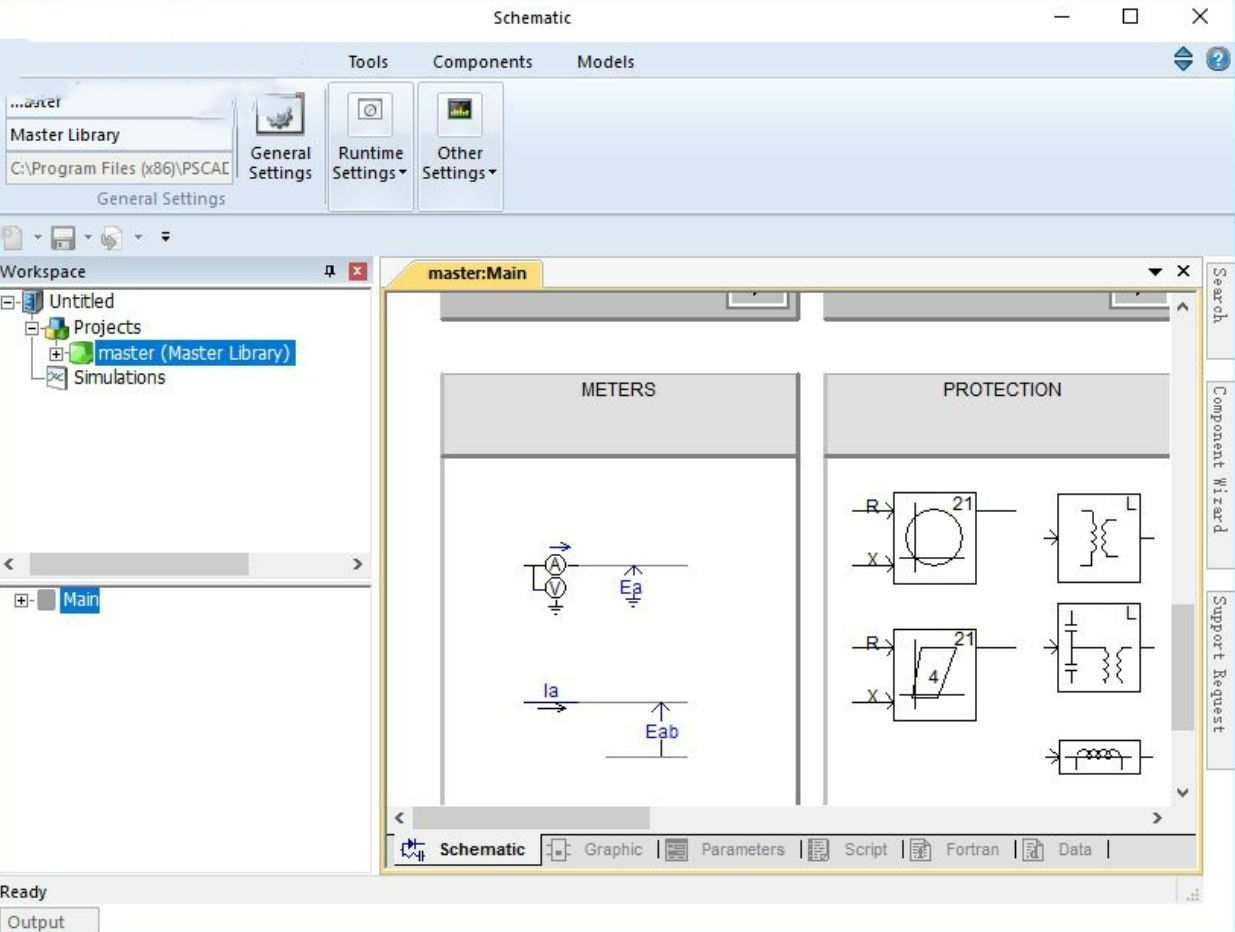Click the C:\Program Files path field

pos(119,168)
